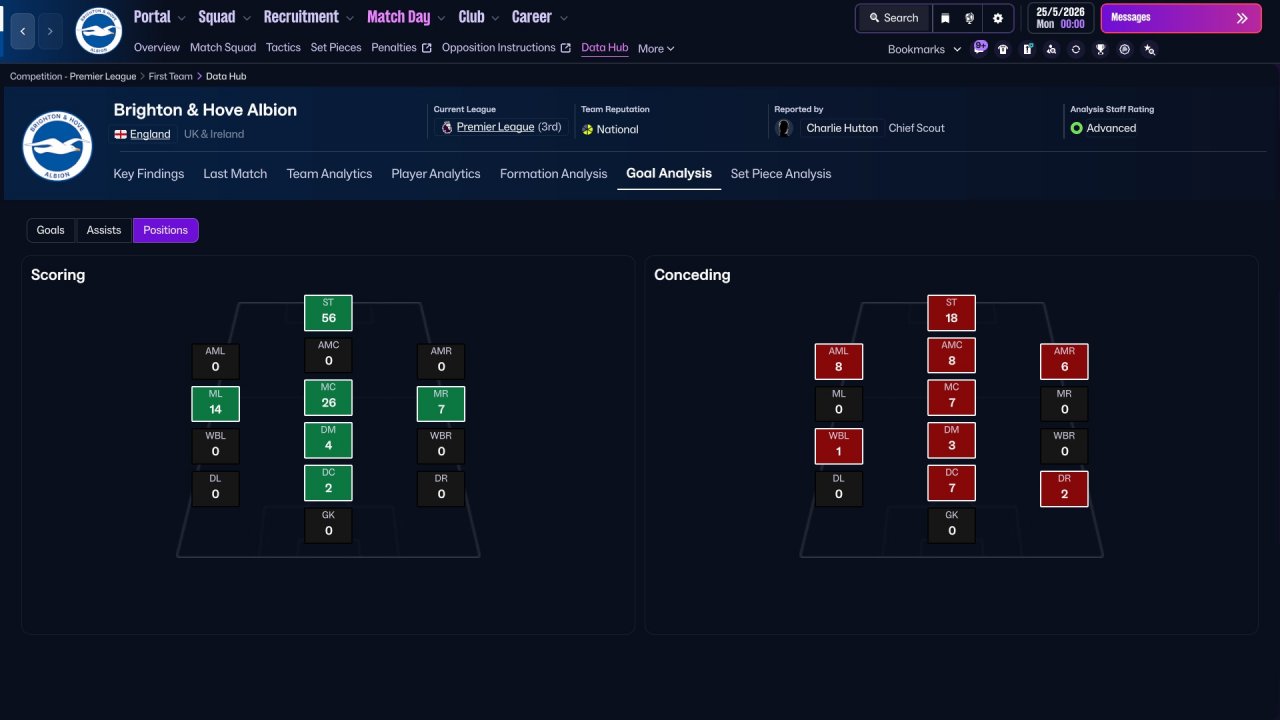Click the tactics board shortcut icon
The image size is (1280, 720).
1028,49
